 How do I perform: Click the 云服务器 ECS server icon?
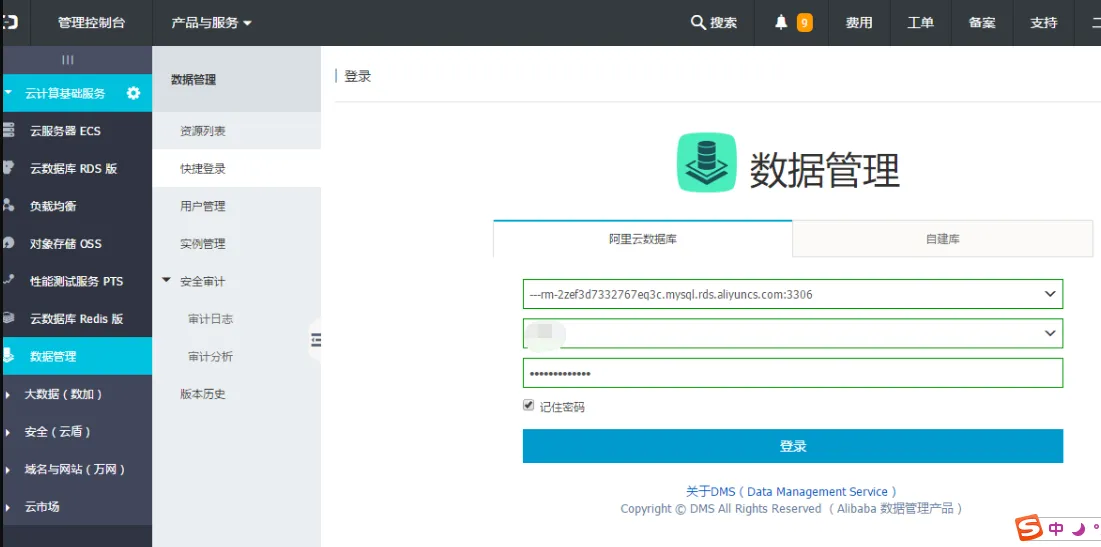[8, 130]
